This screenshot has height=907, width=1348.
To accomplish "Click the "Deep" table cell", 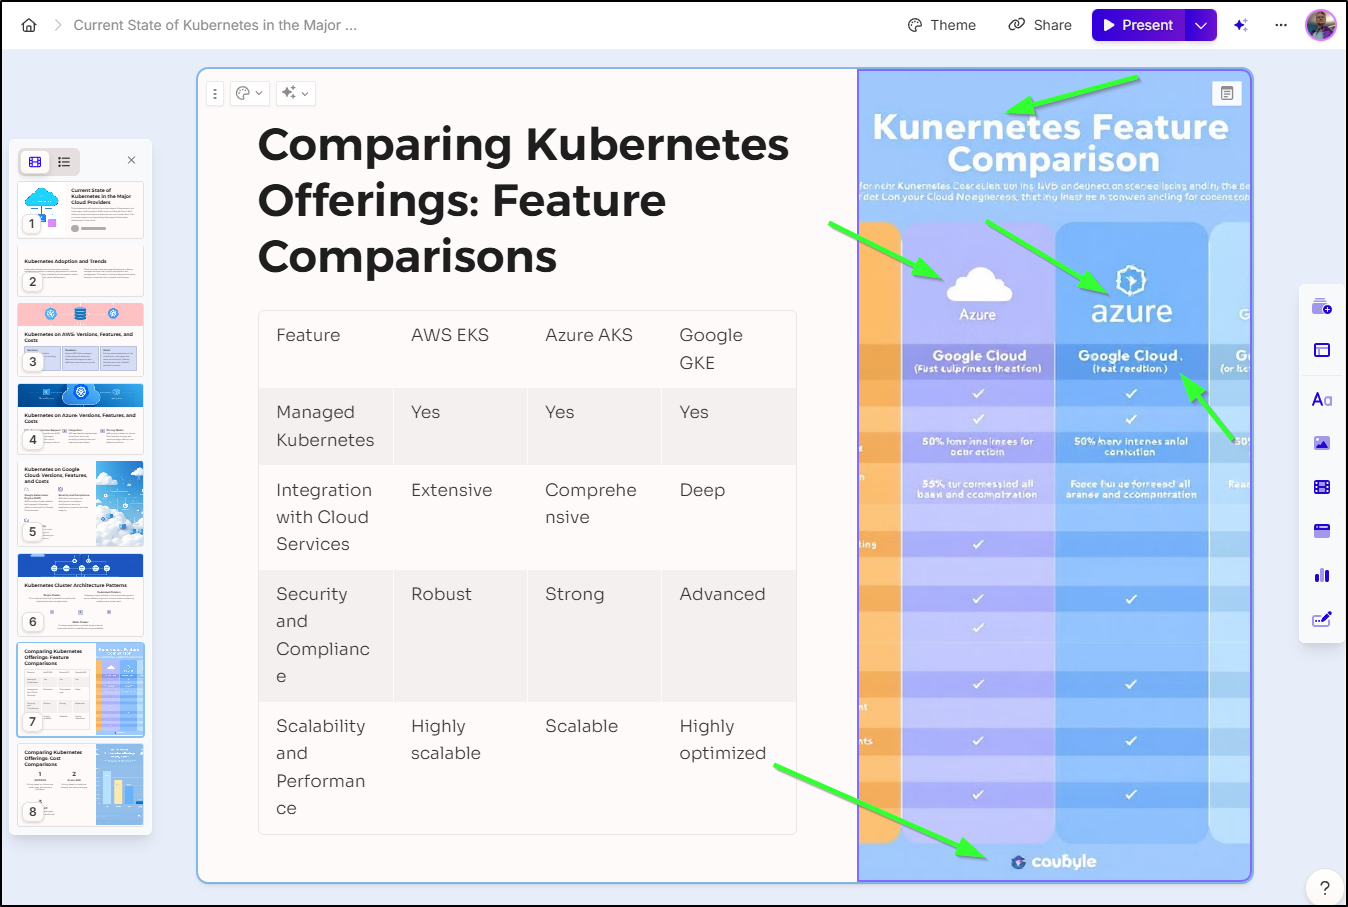I will click(x=729, y=517).
